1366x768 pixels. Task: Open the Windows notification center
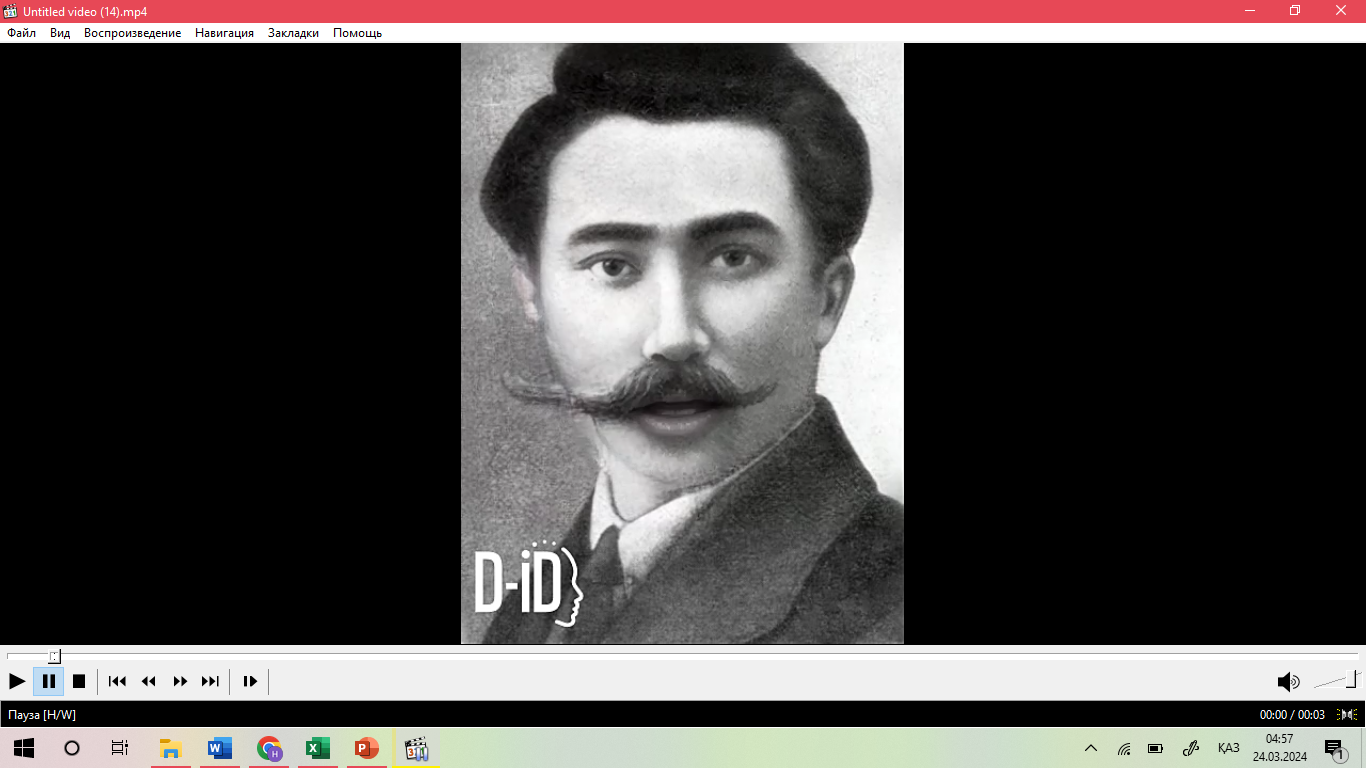click(1334, 748)
